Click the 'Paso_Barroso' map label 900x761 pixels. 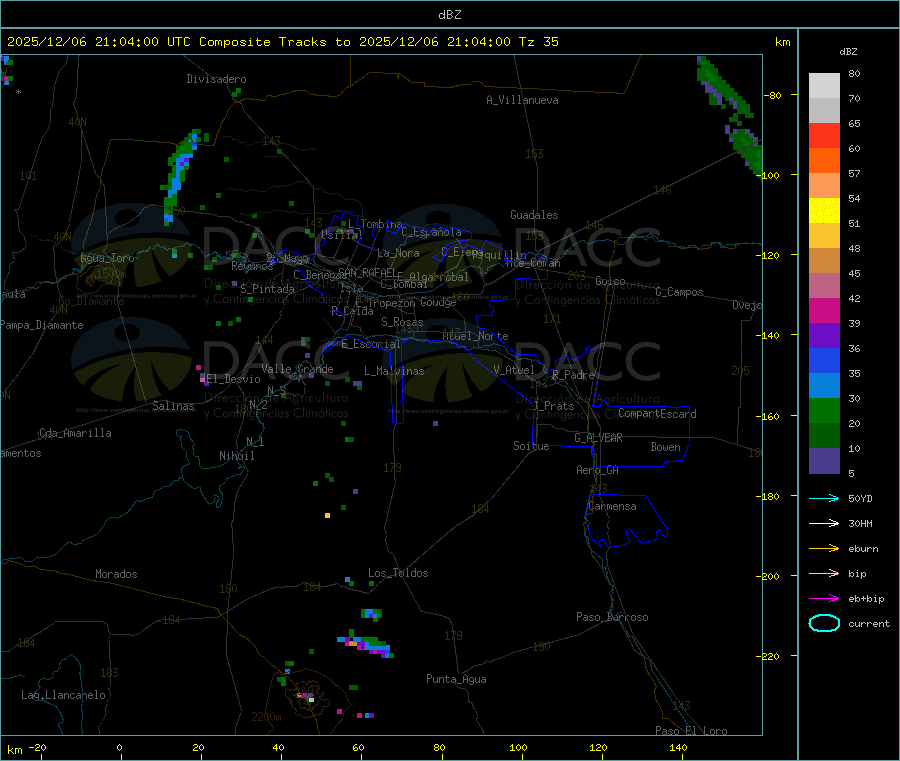tap(612, 617)
